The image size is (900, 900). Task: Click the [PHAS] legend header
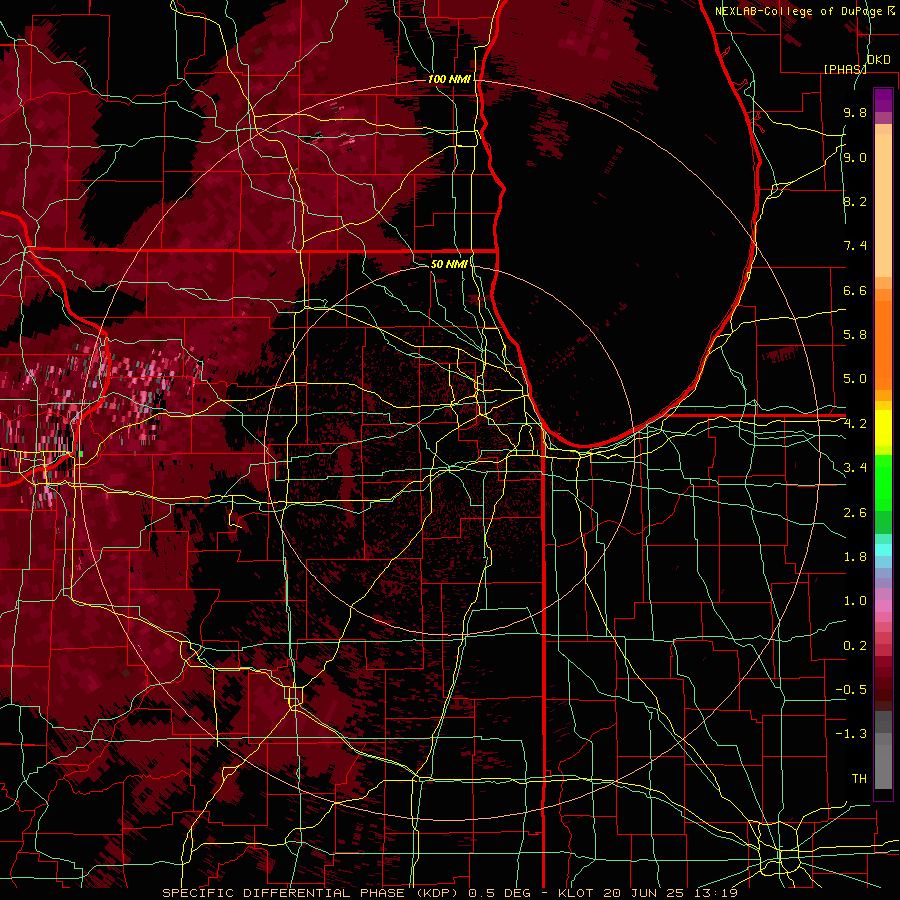pos(845,69)
